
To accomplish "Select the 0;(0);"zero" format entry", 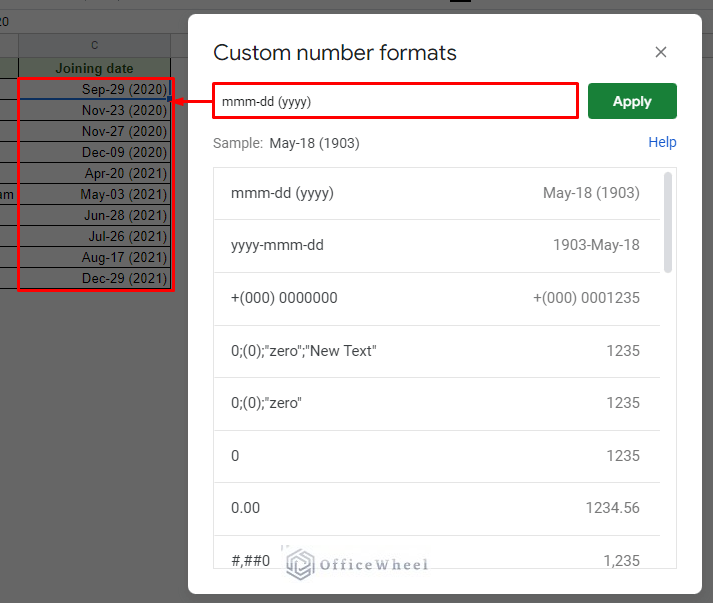I will click(436, 403).
